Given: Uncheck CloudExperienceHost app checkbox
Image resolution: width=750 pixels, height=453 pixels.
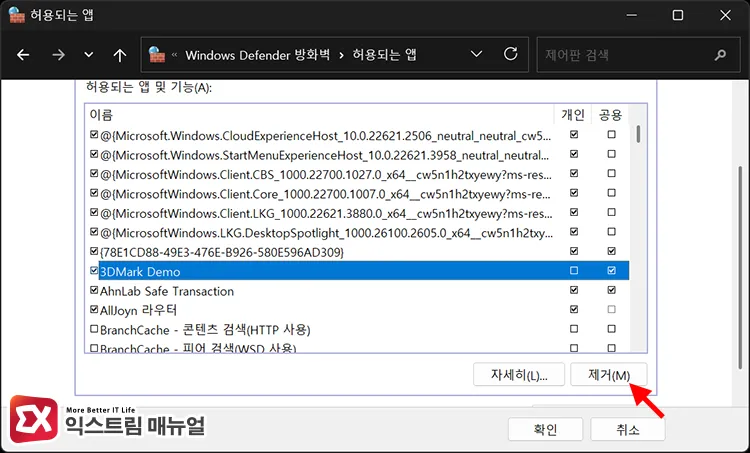Looking at the screenshot, I should click(x=94, y=135).
